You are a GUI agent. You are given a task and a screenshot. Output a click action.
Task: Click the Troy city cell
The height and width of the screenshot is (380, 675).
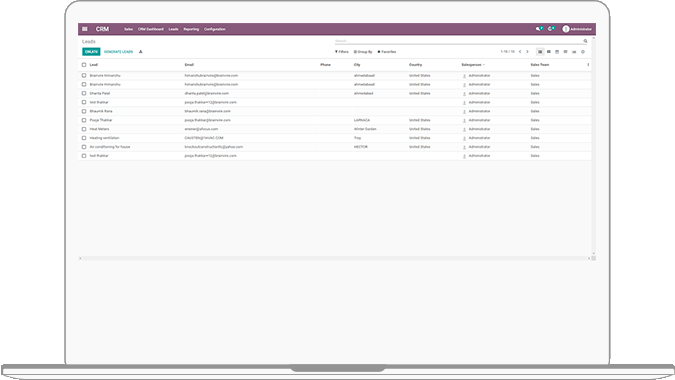click(357, 138)
